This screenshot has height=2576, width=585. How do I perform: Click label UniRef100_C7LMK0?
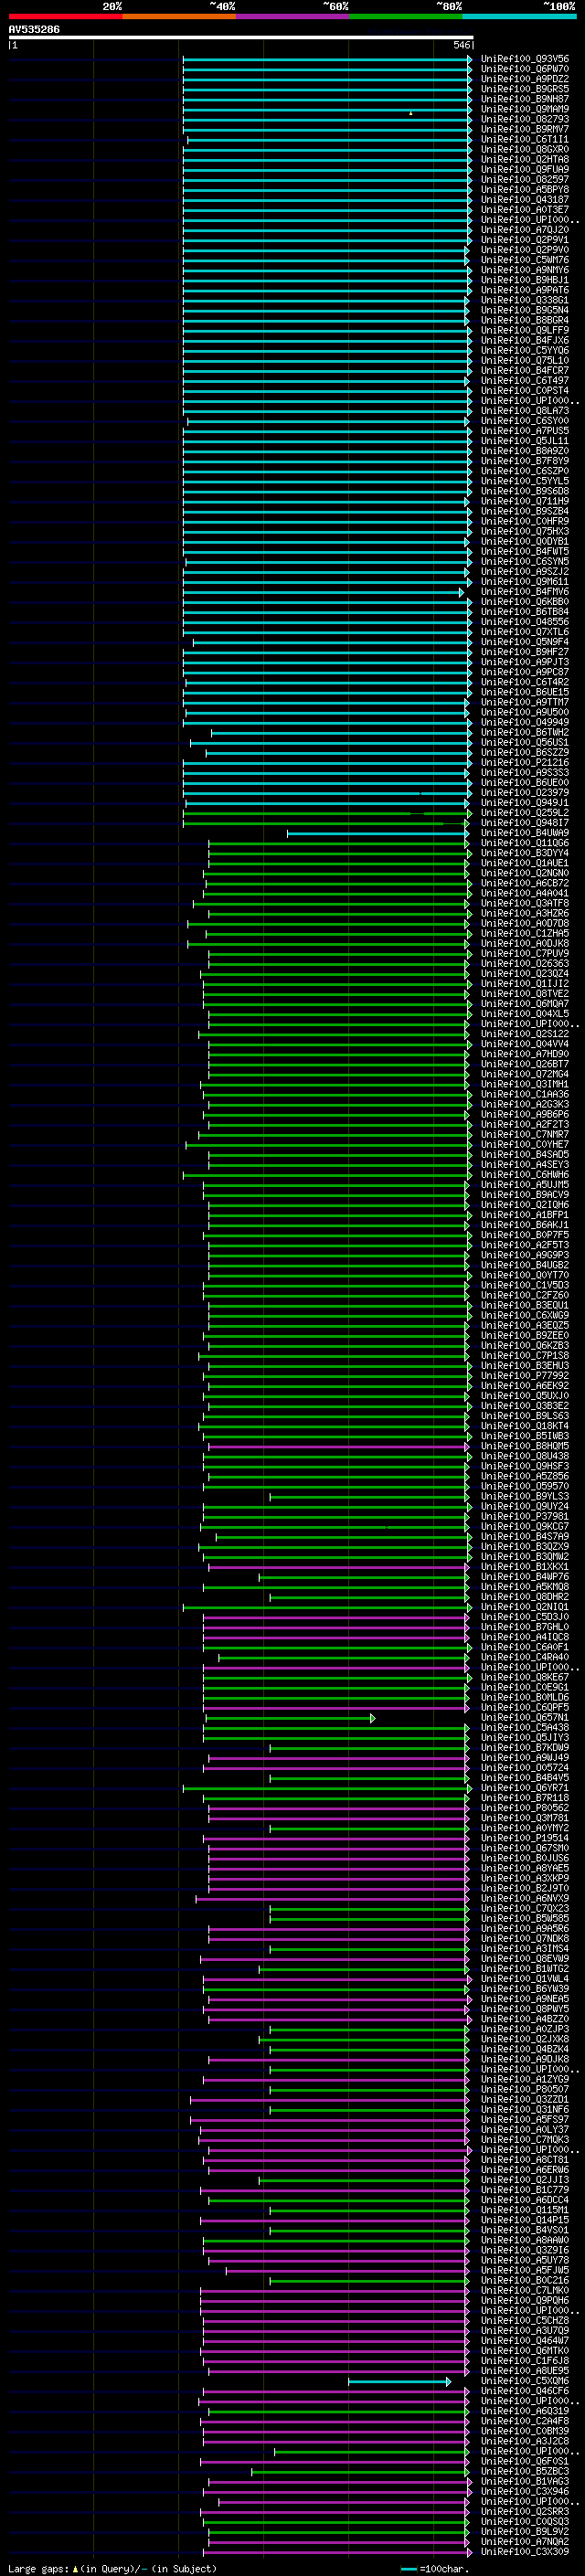pyautogui.click(x=525, y=2290)
